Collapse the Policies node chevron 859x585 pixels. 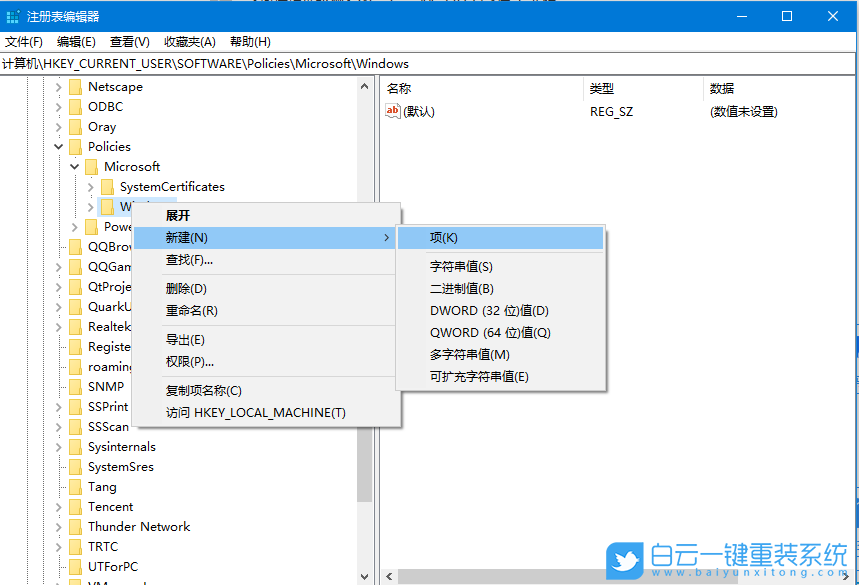pos(57,147)
